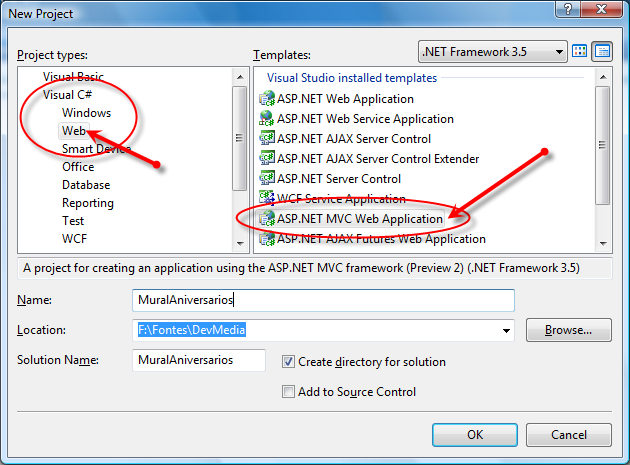Pick the ASP.NET AJAX Server Control Extender icon
Image resolution: width=630 pixels, height=465 pixels.
pos(267,159)
